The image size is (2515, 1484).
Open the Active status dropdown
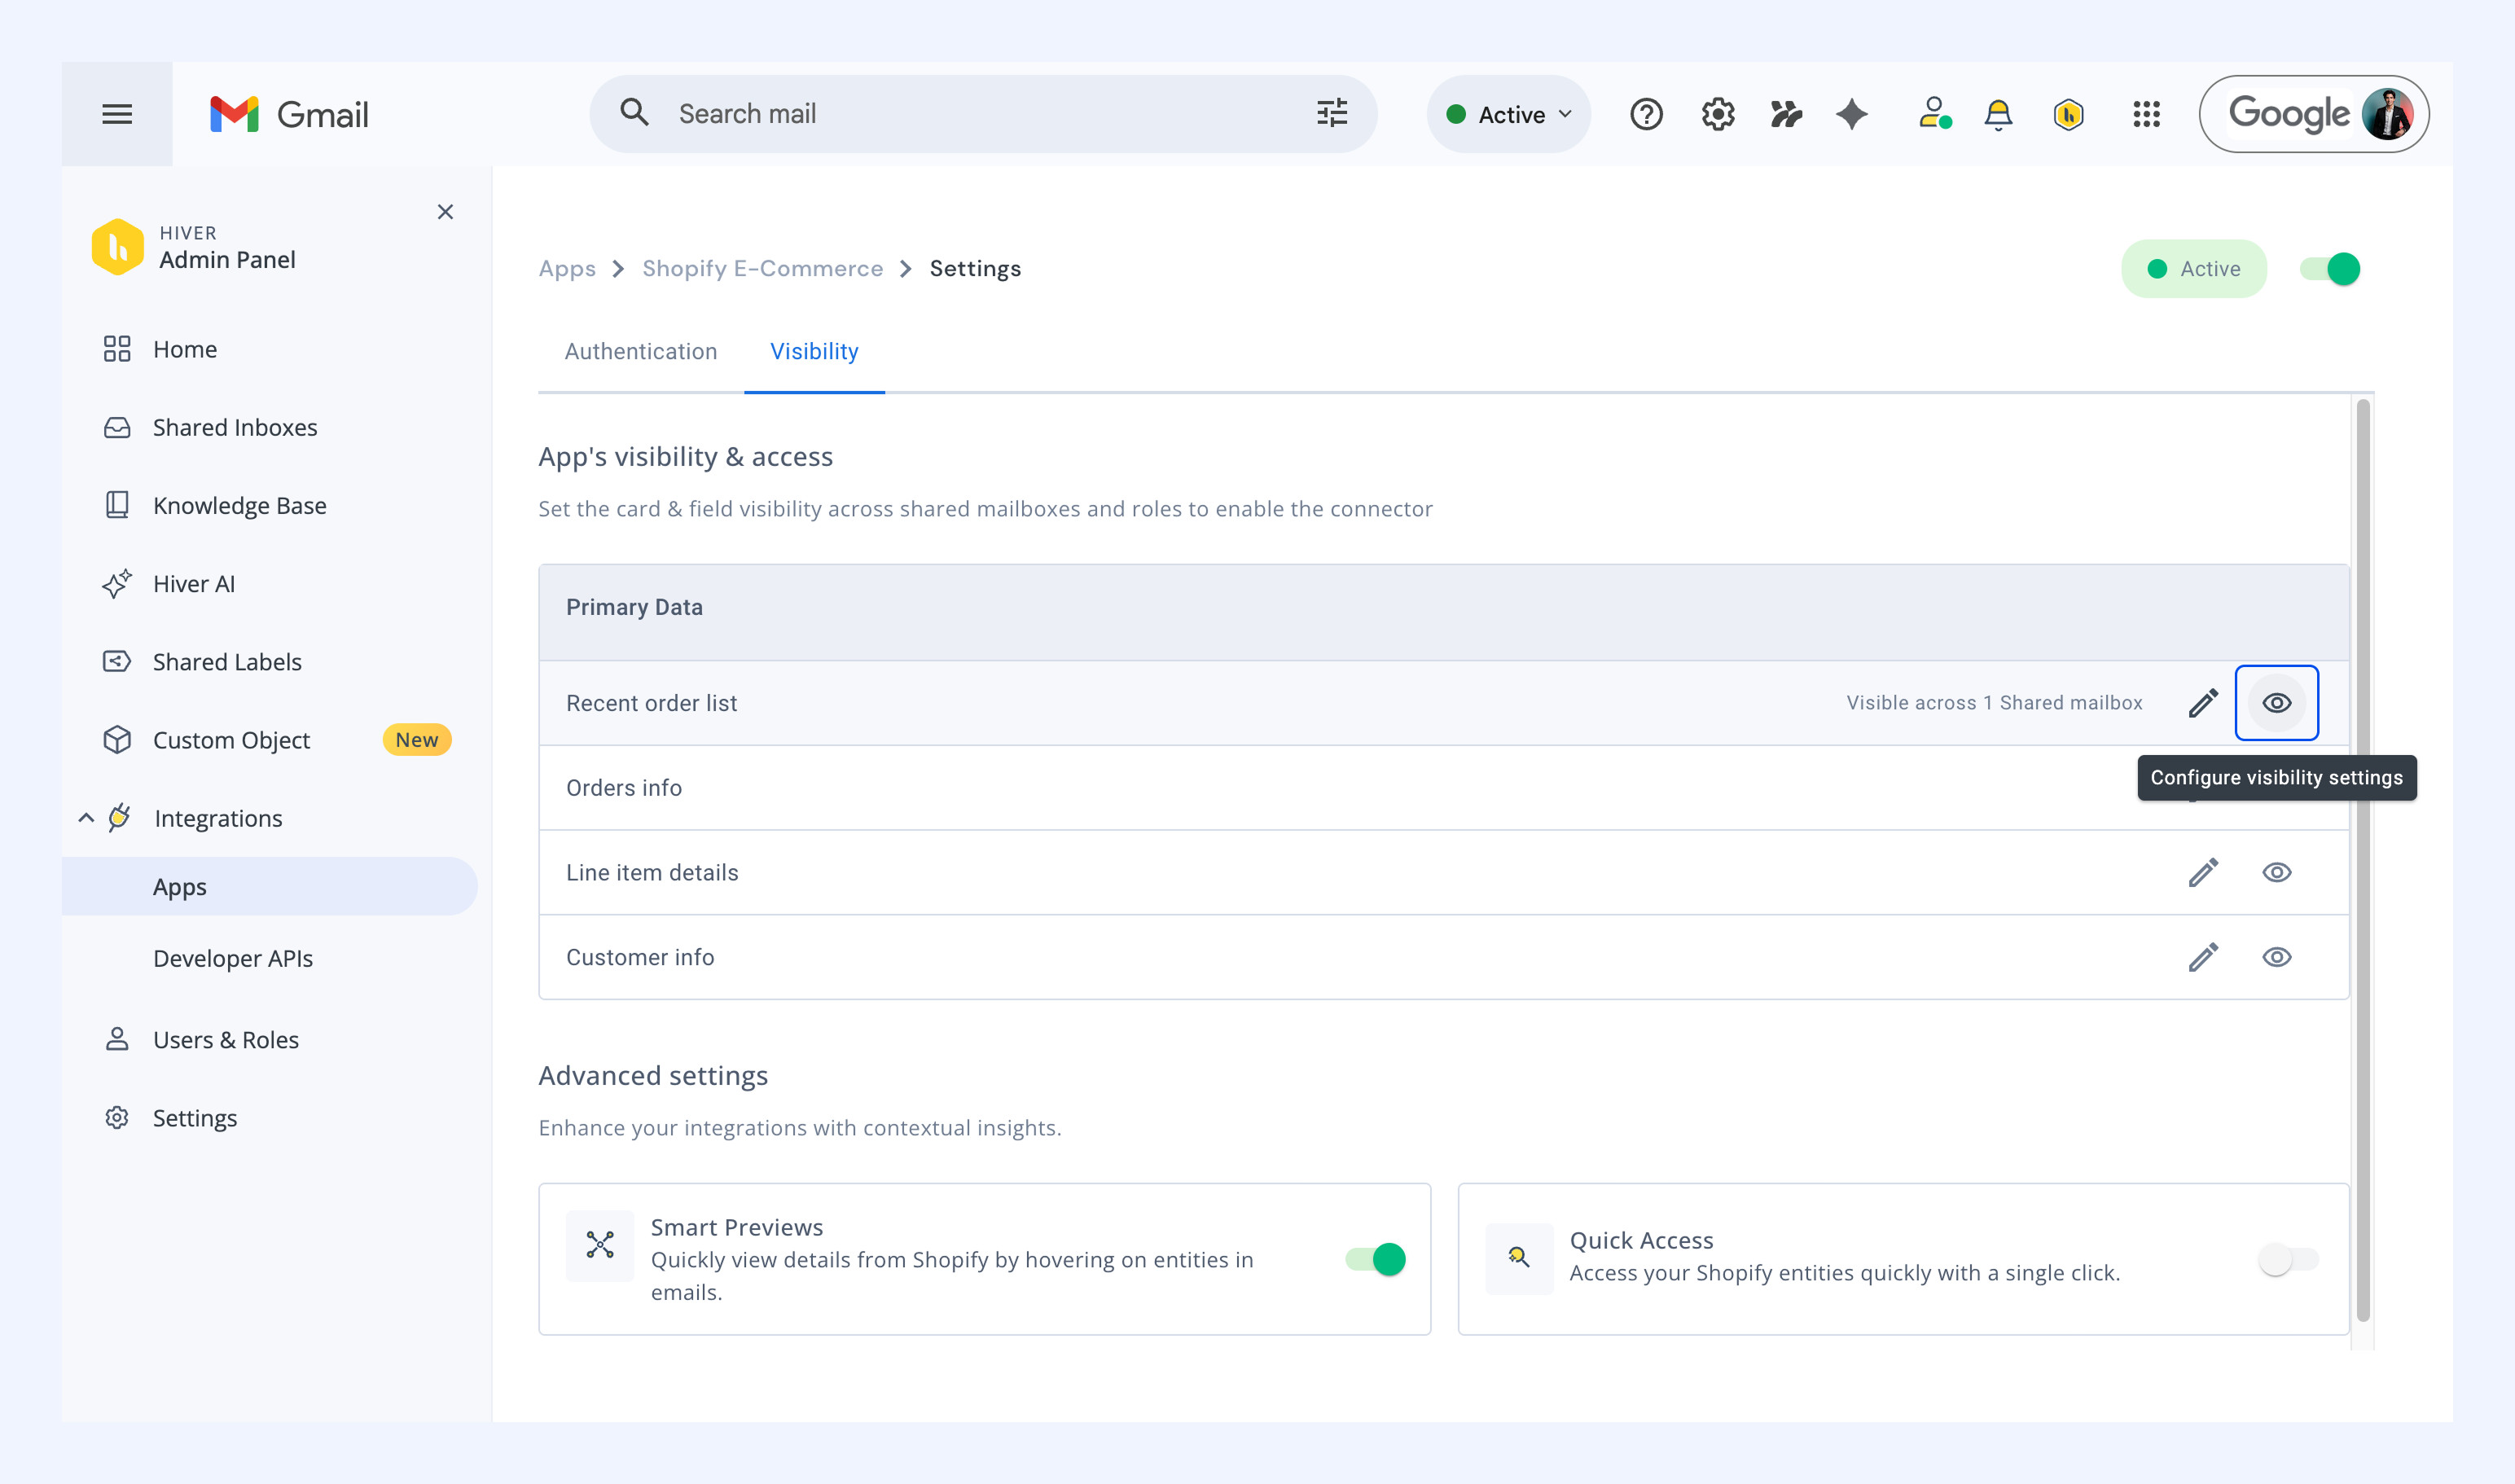click(x=1509, y=114)
